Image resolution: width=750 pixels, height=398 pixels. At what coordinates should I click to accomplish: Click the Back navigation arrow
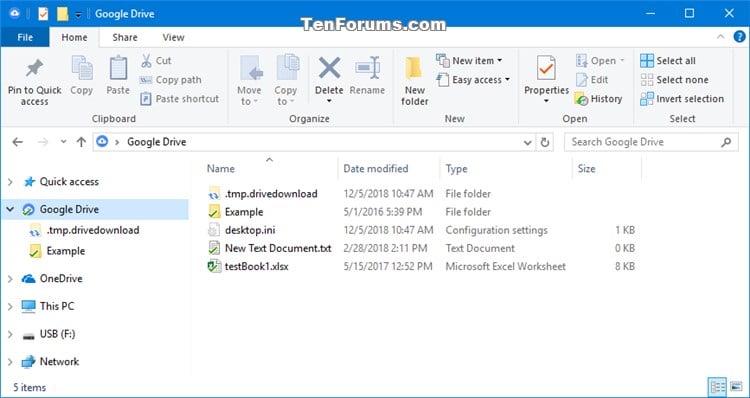tap(18, 142)
